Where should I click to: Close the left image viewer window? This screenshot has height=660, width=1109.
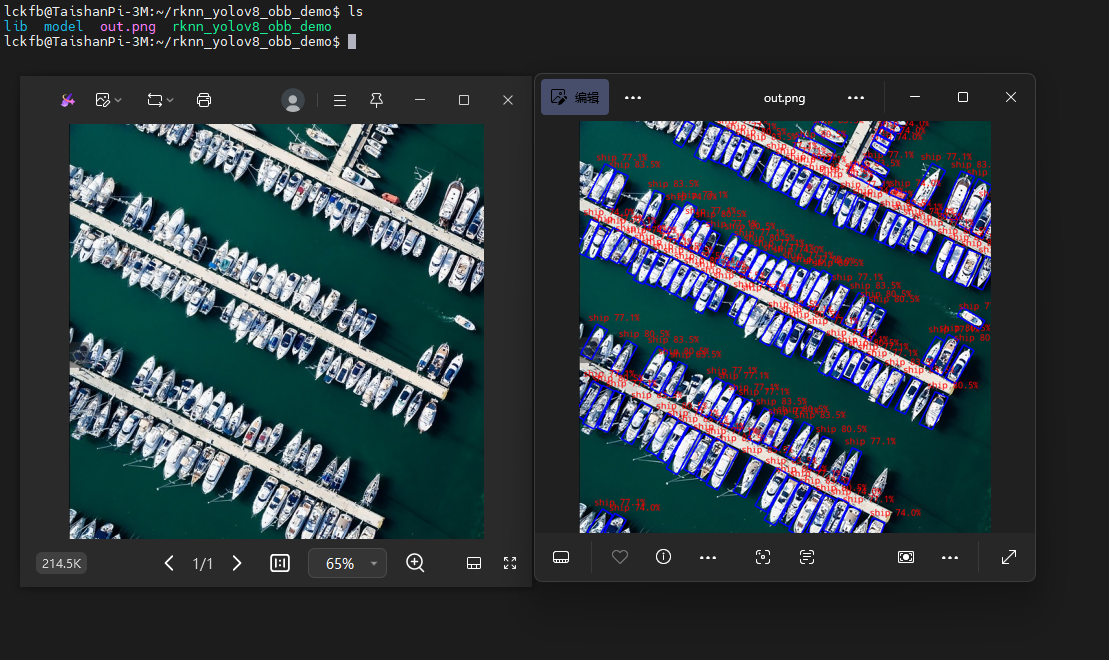(508, 100)
